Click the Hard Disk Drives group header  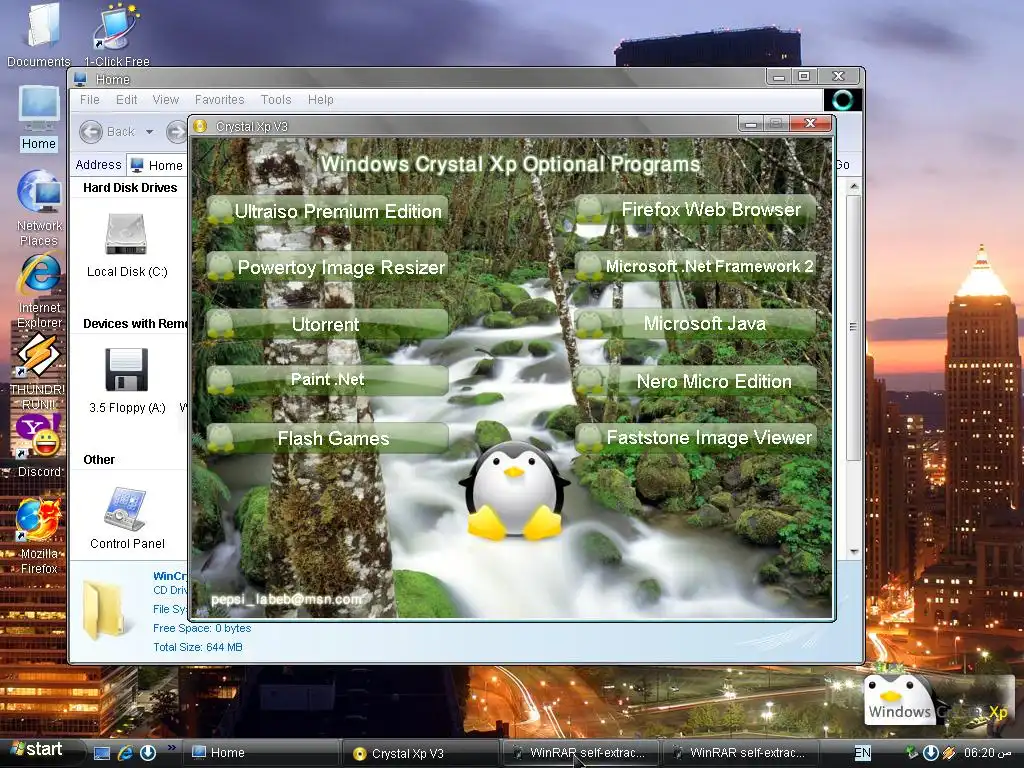[130, 188]
